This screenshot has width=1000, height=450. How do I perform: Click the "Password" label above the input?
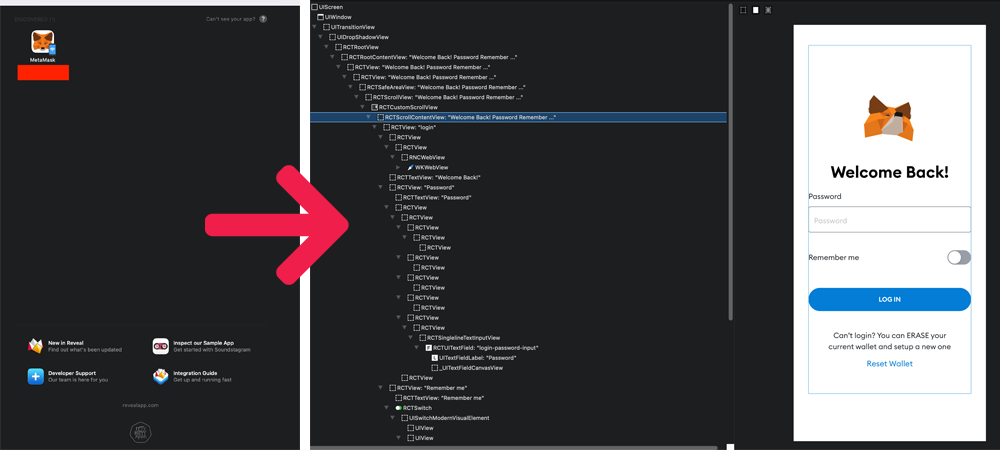[825, 196]
